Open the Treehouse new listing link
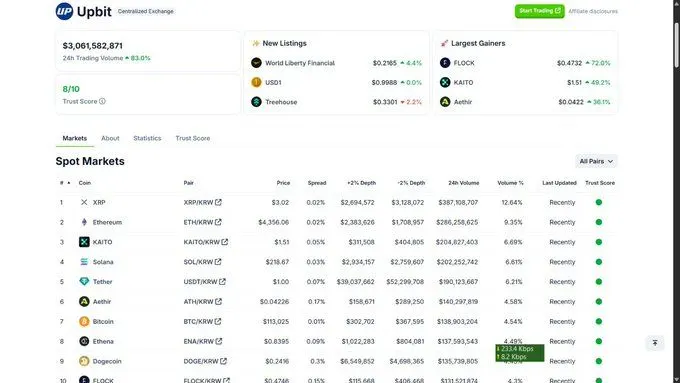 point(281,102)
